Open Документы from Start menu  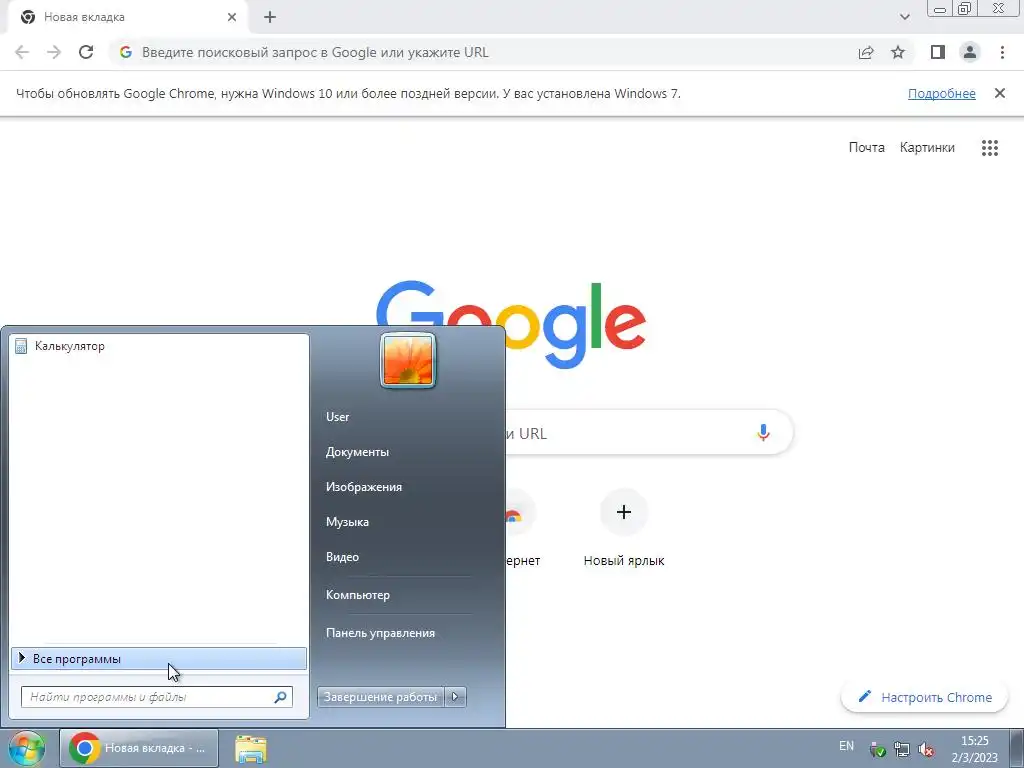[x=357, y=452]
